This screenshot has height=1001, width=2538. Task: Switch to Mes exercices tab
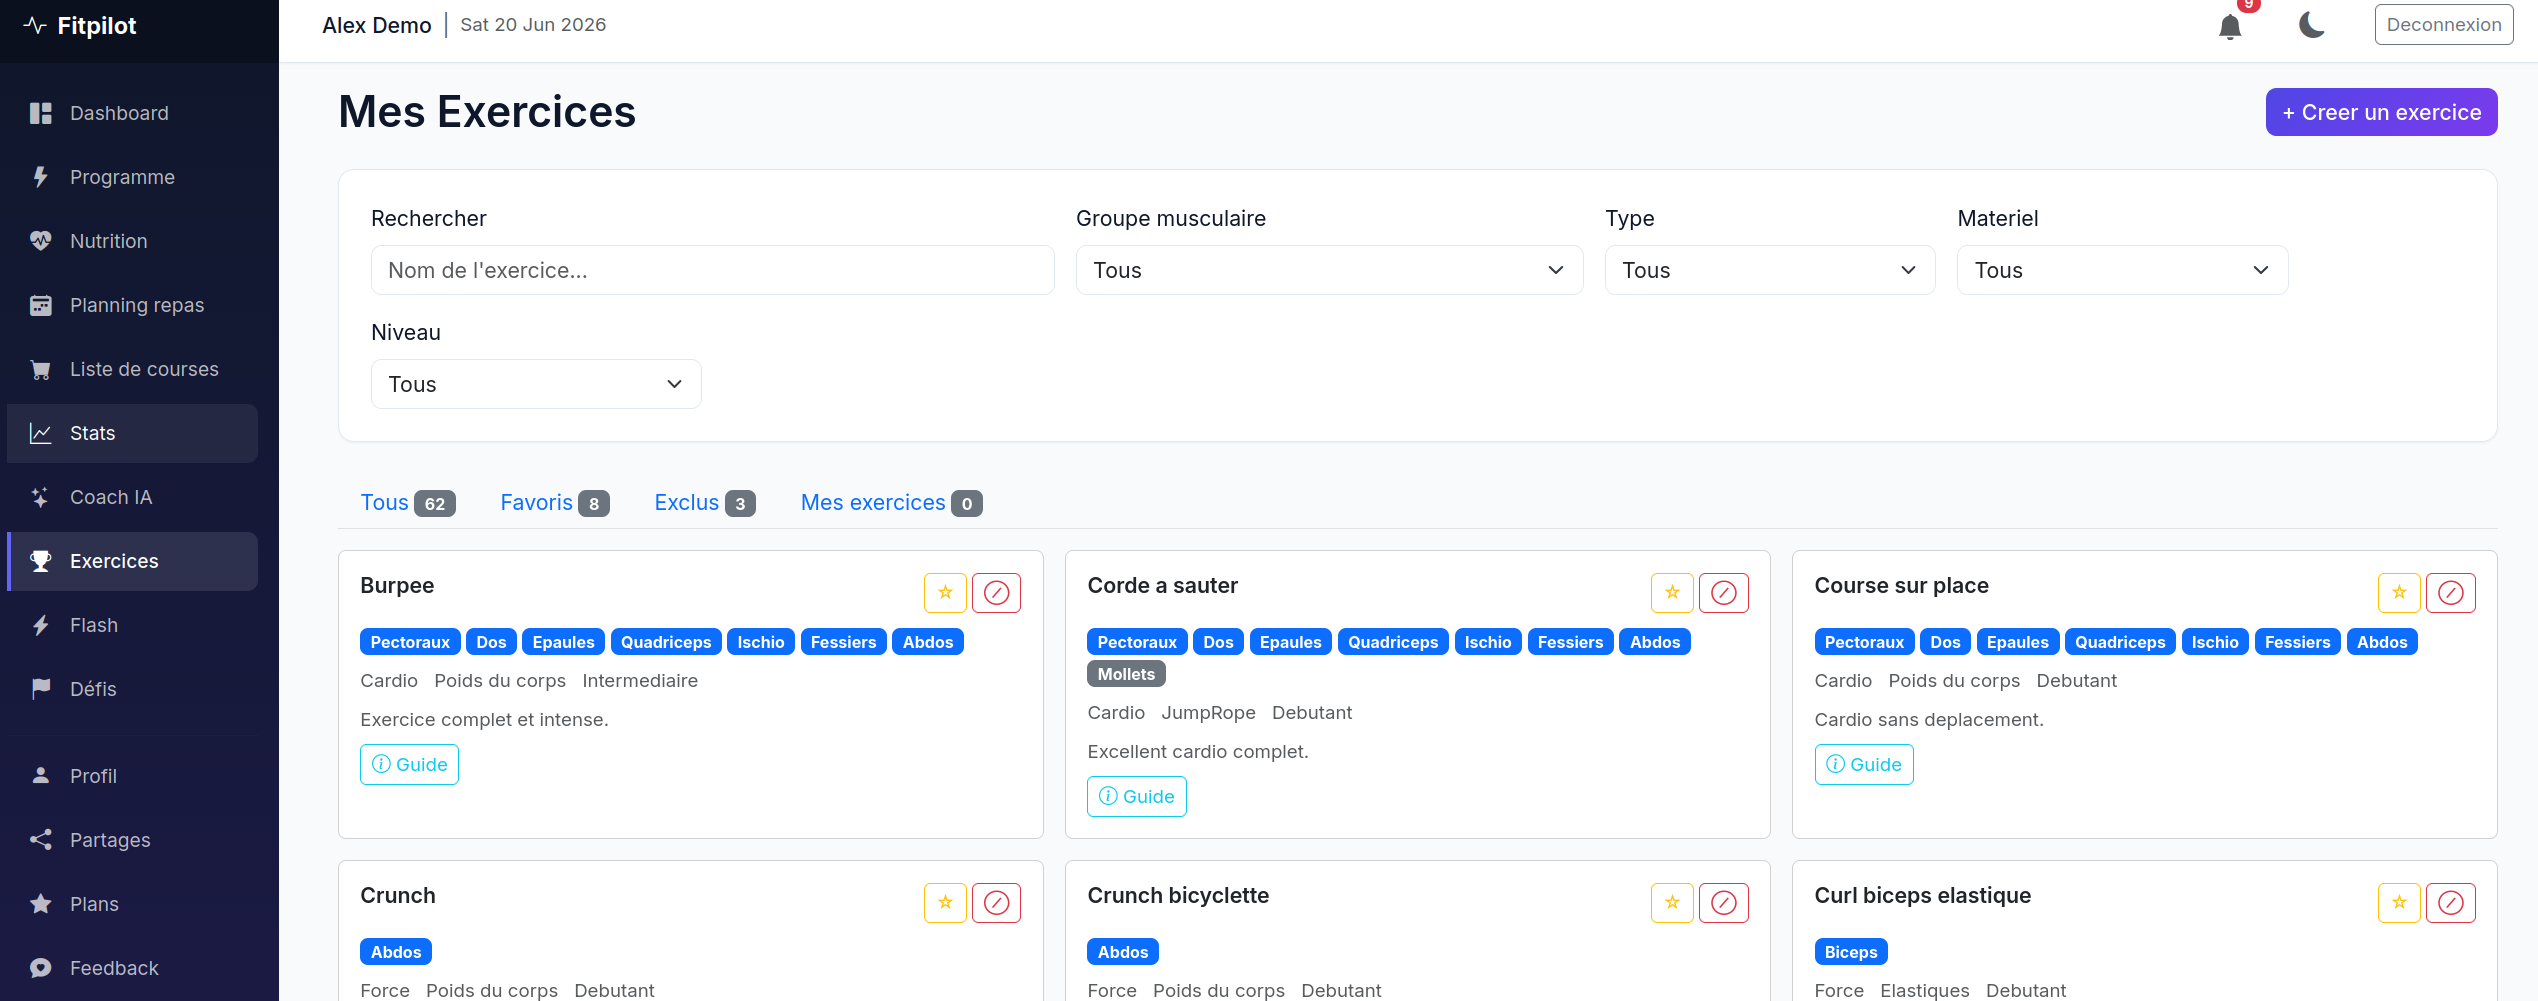click(x=891, y=503)
